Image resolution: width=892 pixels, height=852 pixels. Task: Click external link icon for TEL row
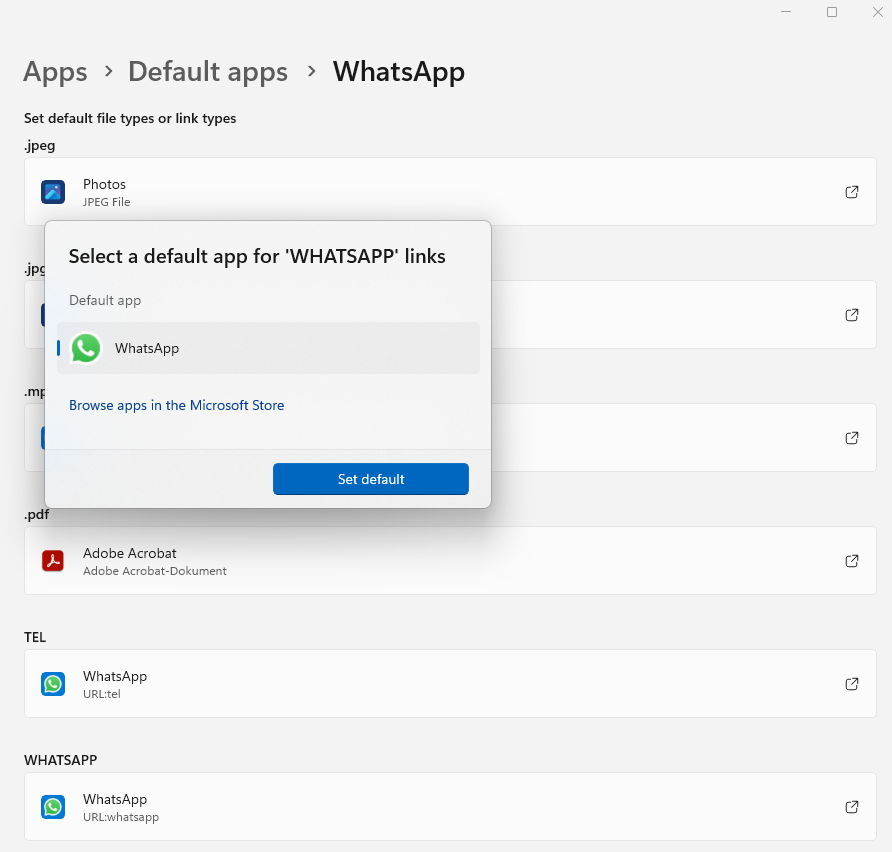[852, 684]
